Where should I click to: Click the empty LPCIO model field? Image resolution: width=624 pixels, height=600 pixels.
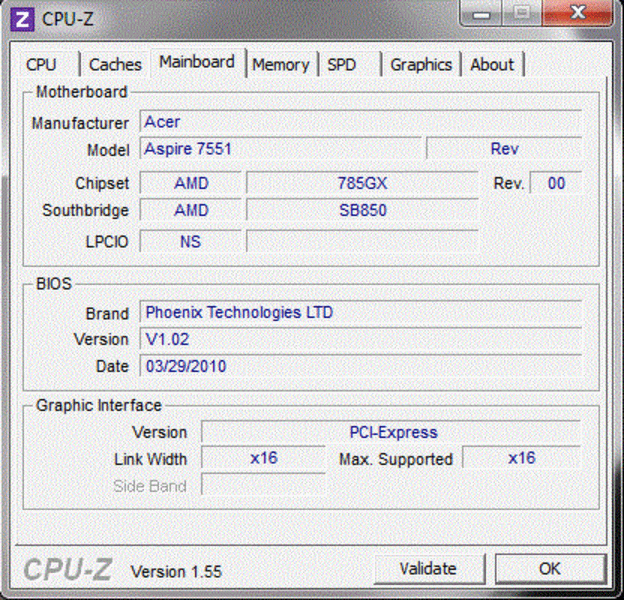[x=362, y=242]
